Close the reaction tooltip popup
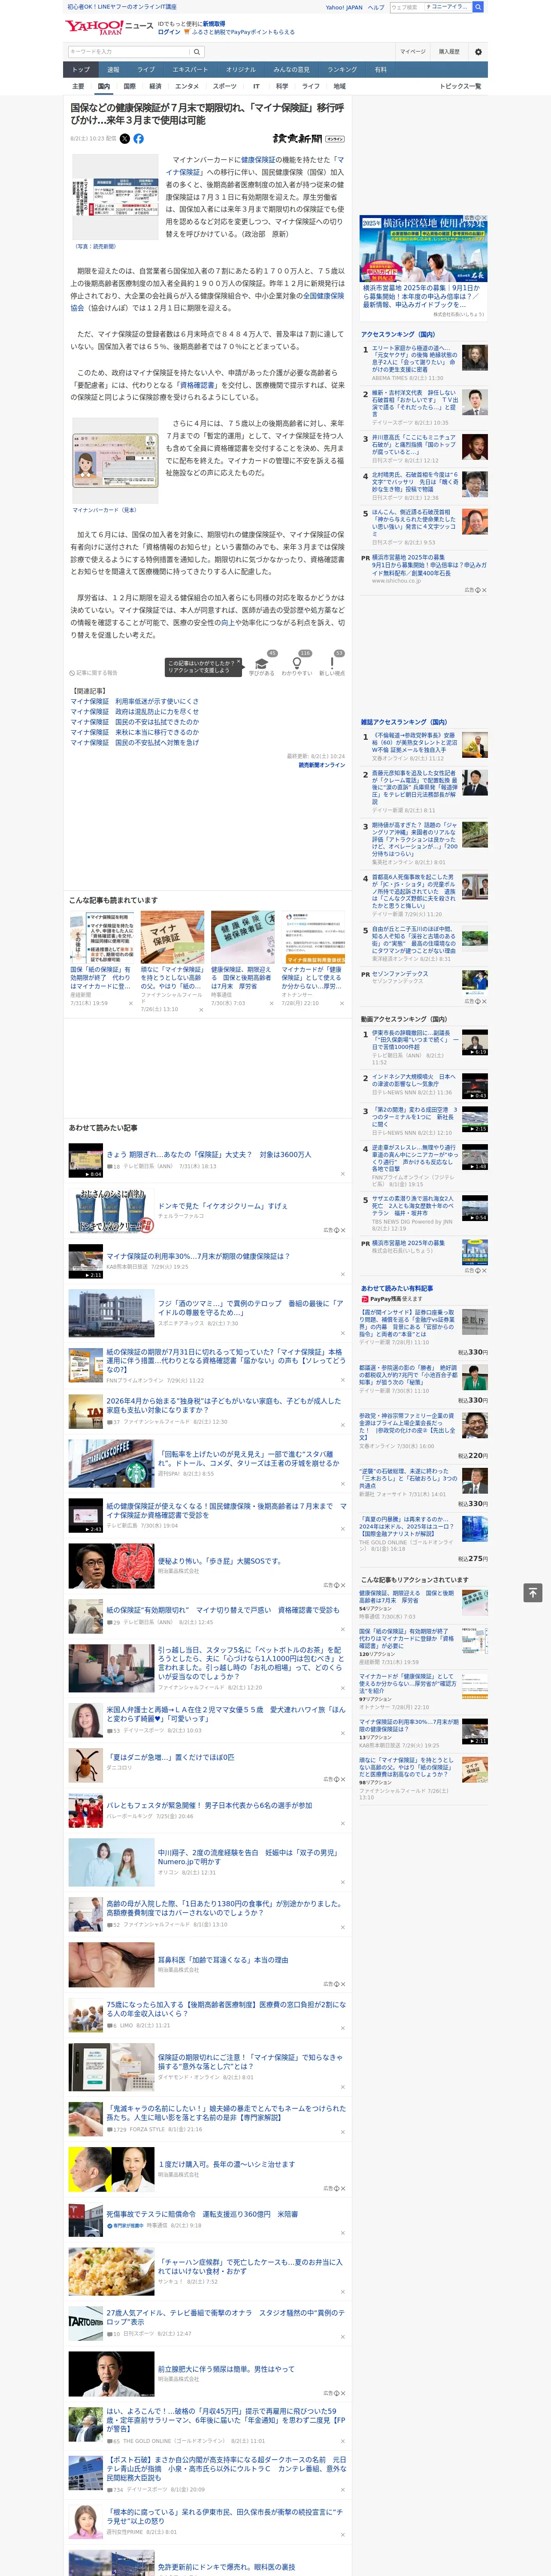The width and height of the screenshot is (551, 2576). [240, 662]
